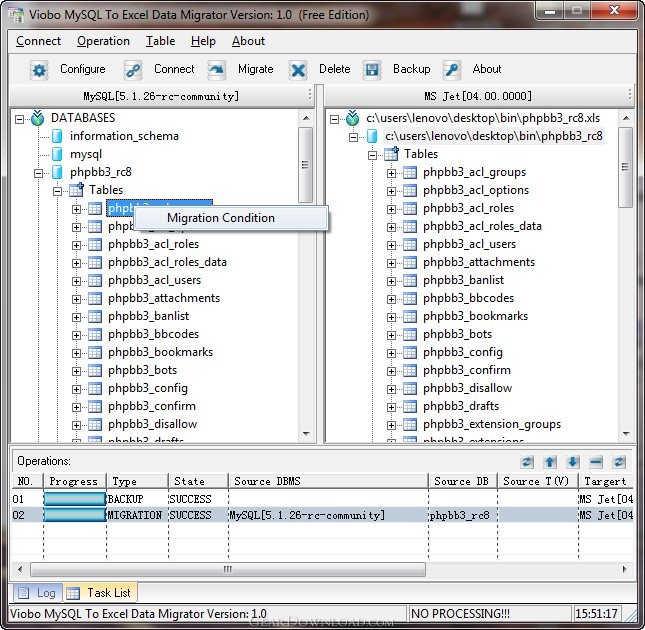The width and height of the screenshot is (645, 630).
Task: Click the first refresh icon in Operations
Action: [527, 462]
